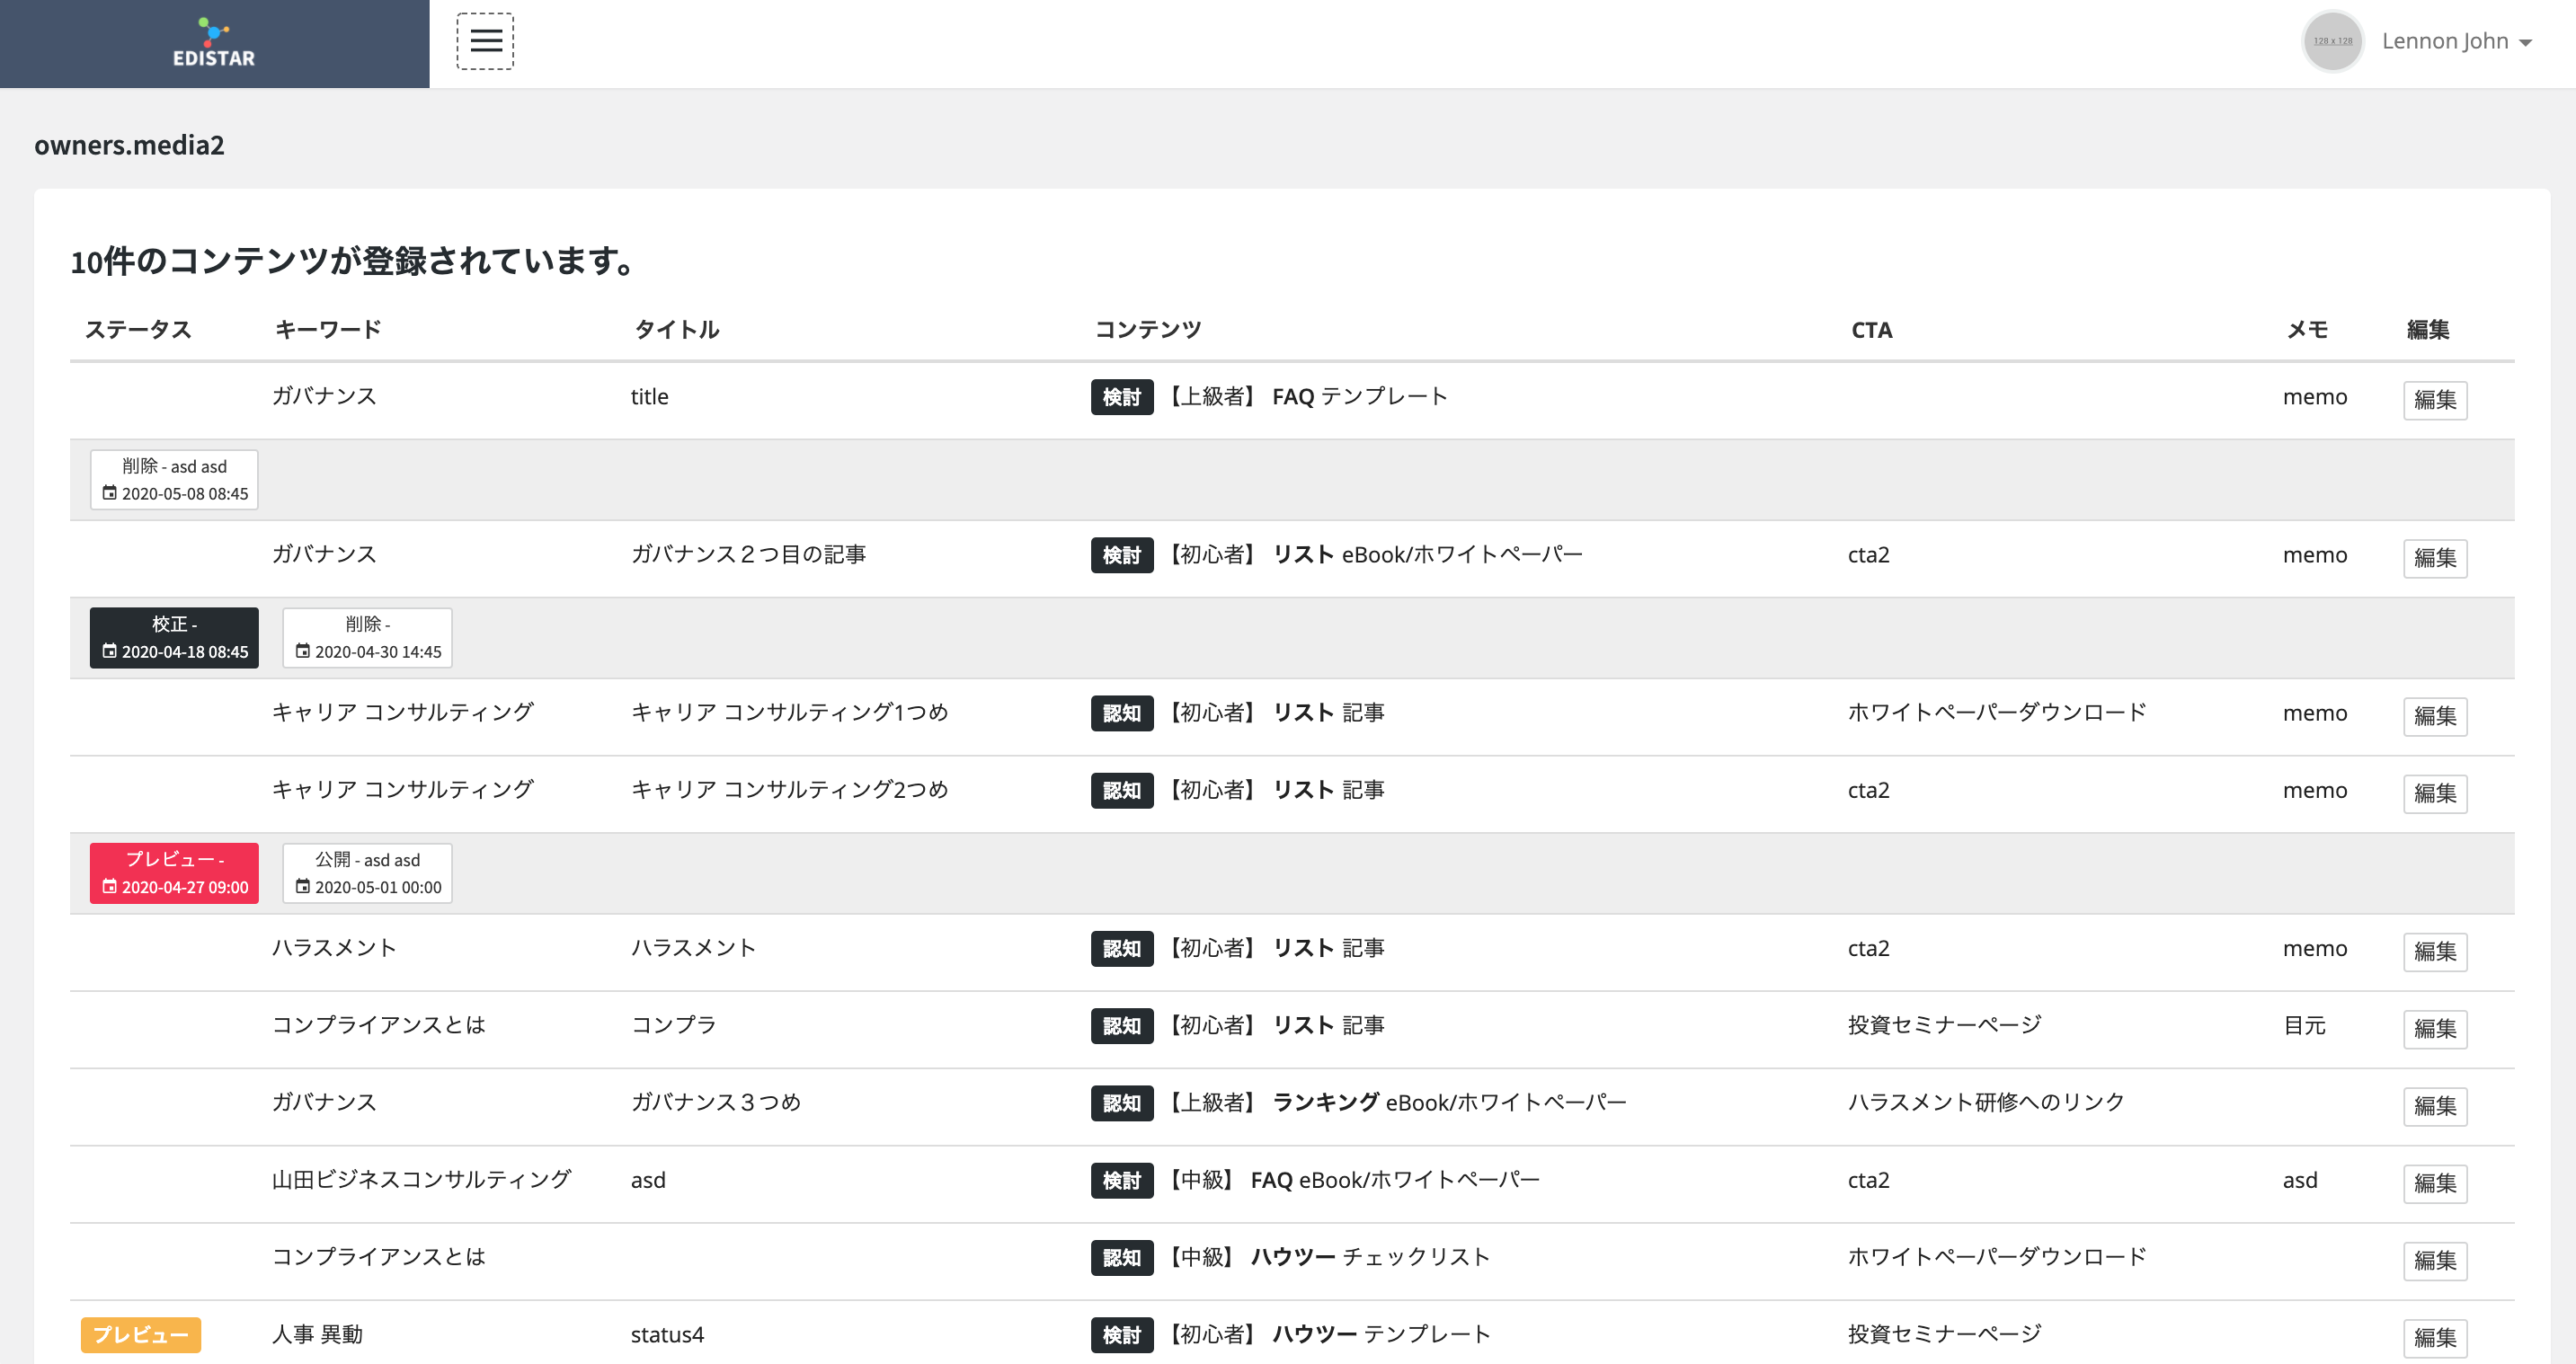The height and width of the screenshot is (1364, 2576).
Task: Open the Lennon John user dropdown
Action: [2456, 41]
